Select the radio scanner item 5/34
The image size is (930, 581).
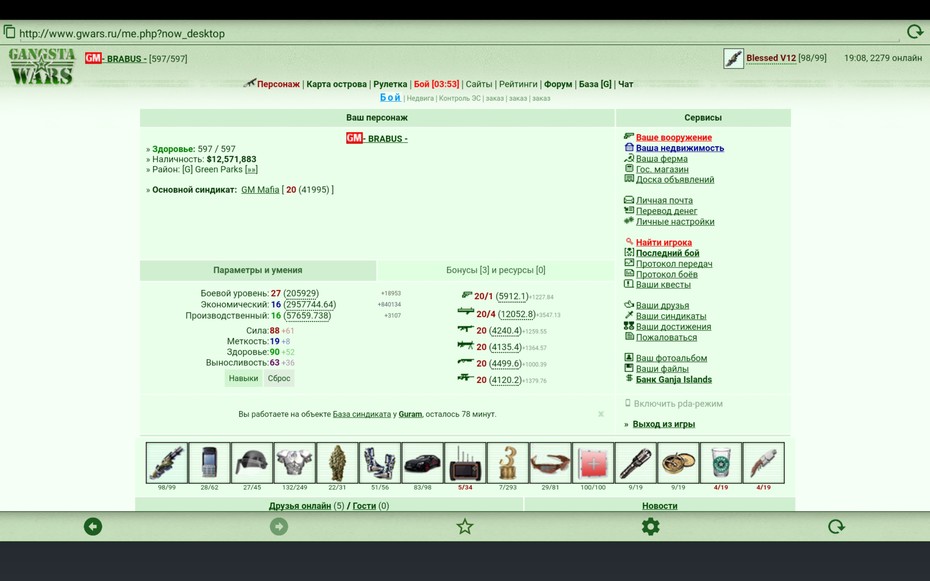(465, 462)
